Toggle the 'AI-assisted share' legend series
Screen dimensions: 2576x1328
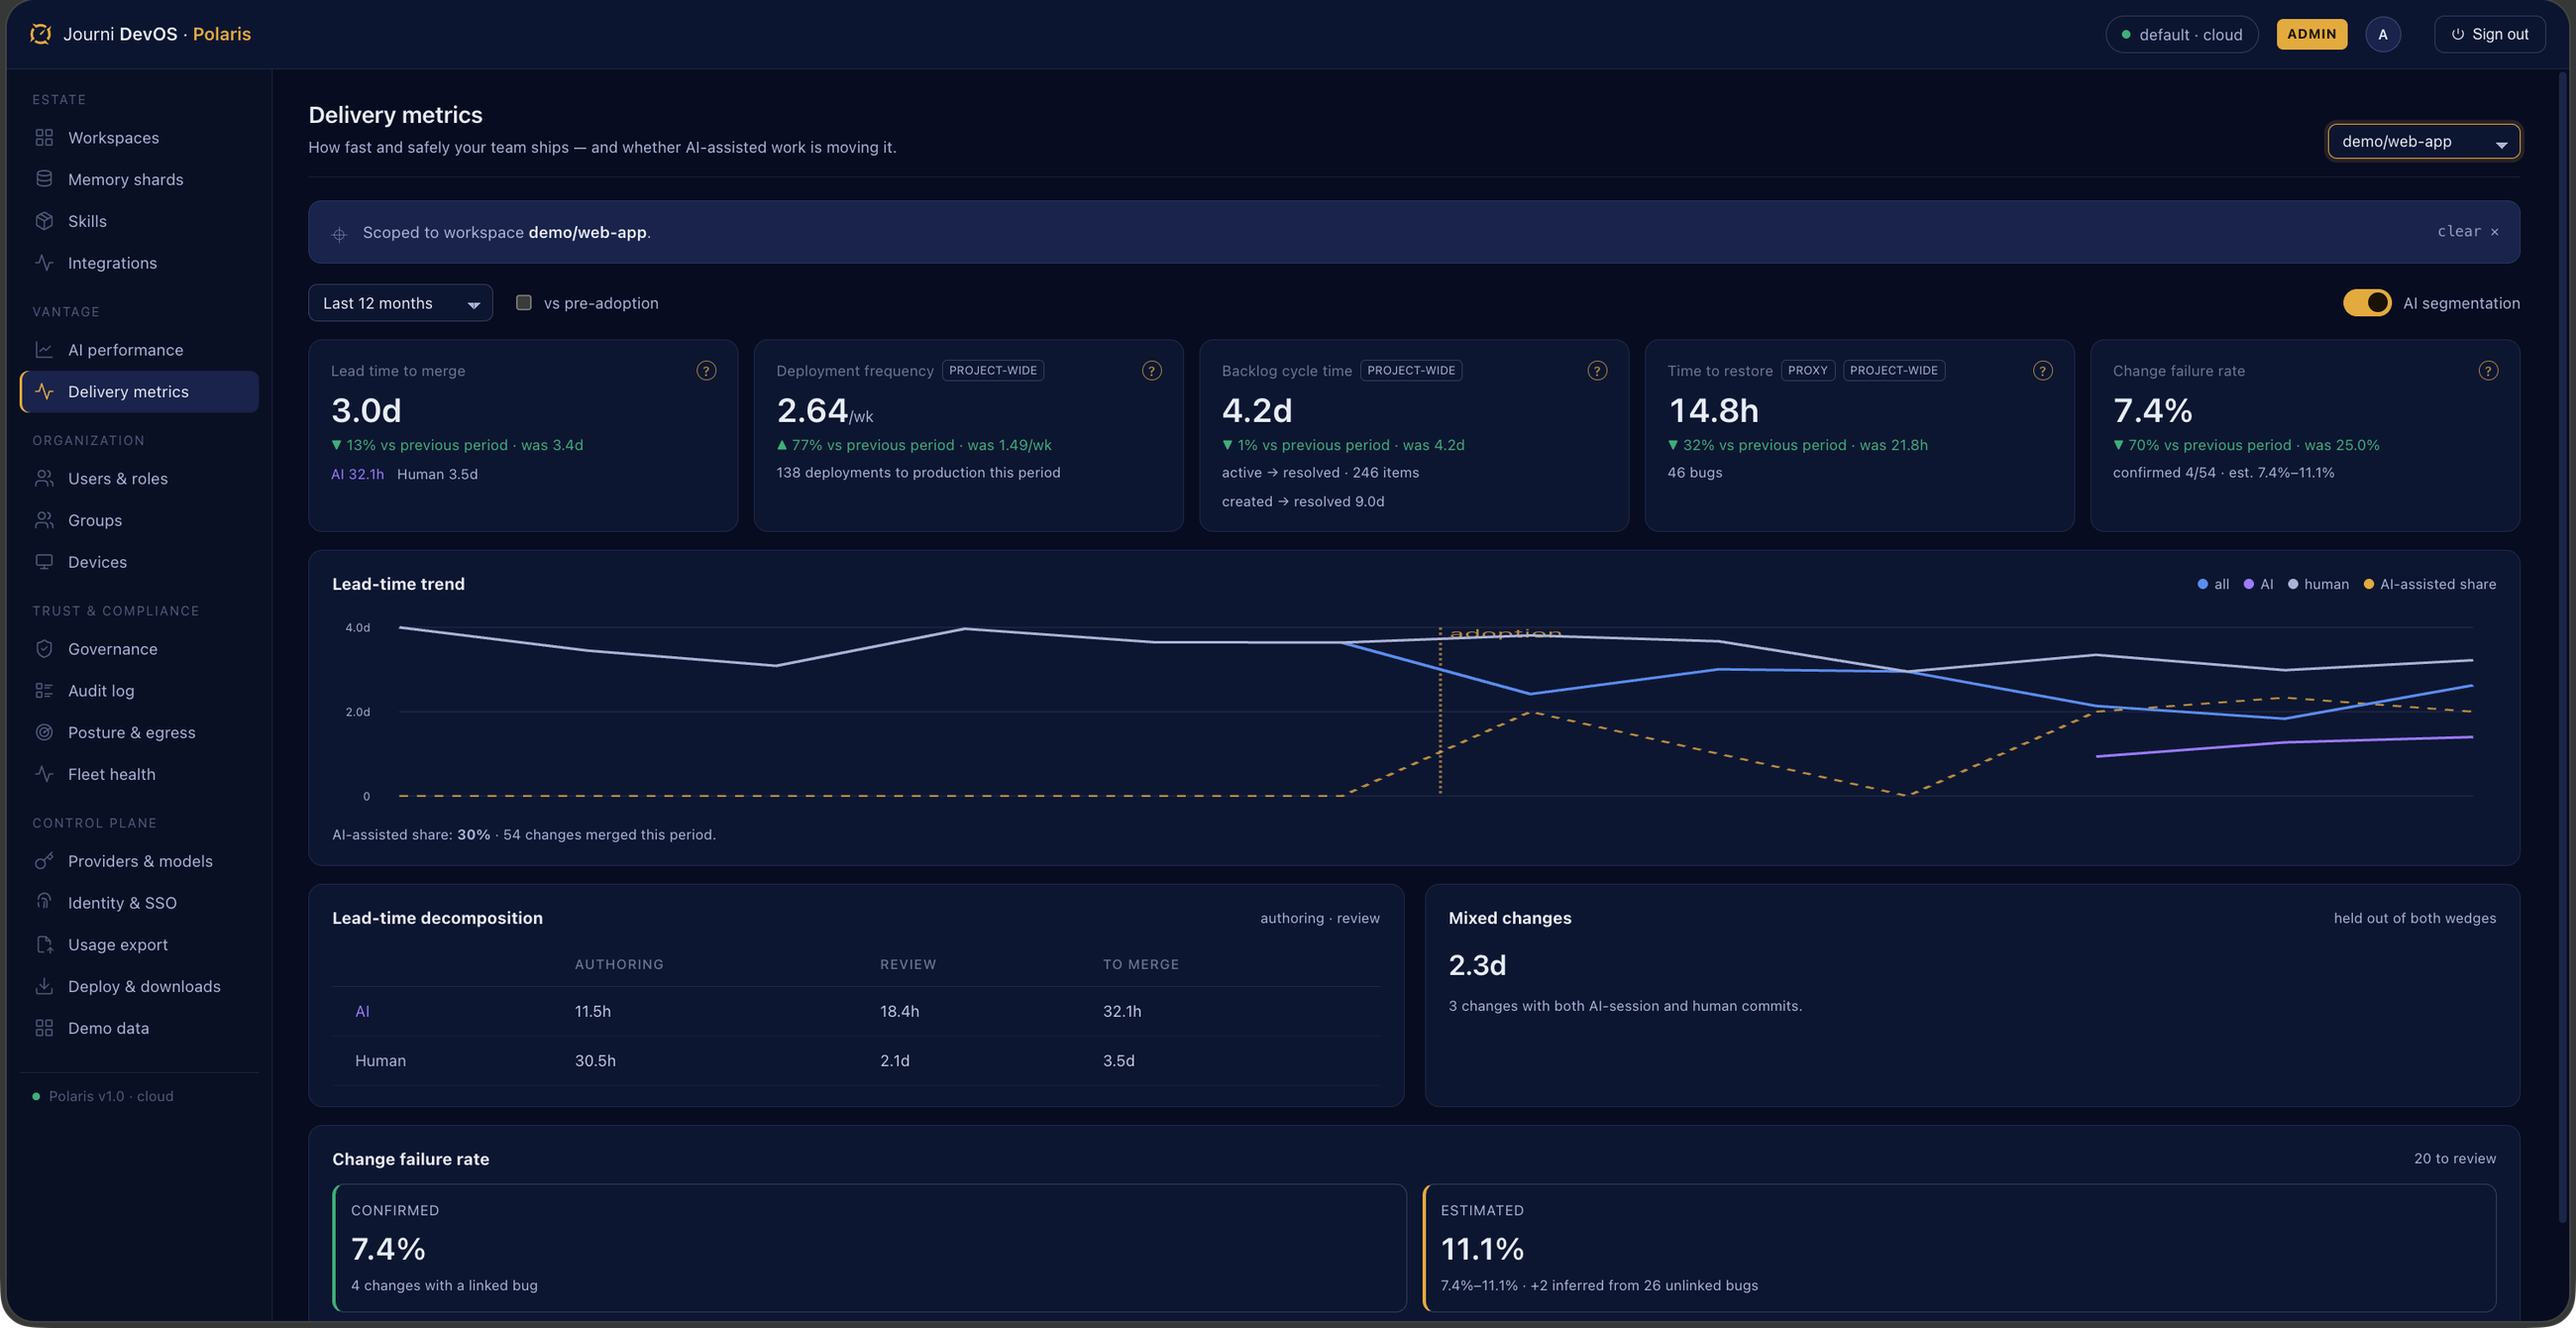[x=2429, y=584]
